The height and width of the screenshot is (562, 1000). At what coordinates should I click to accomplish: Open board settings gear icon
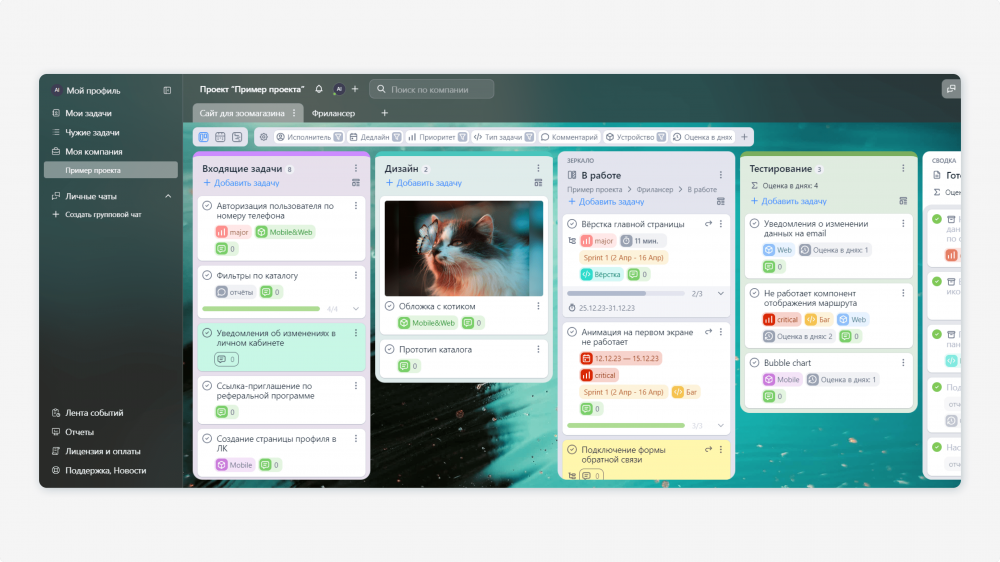263,137
